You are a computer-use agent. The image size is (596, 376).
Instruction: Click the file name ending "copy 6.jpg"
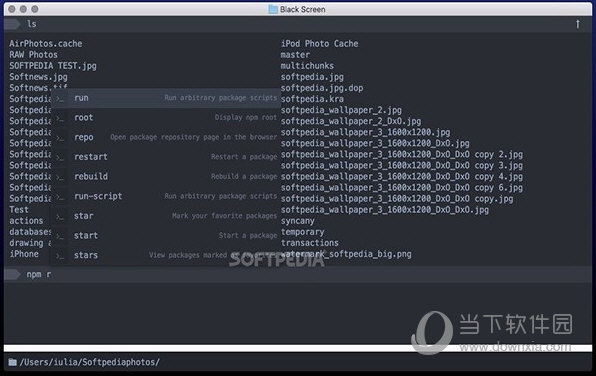402,187
